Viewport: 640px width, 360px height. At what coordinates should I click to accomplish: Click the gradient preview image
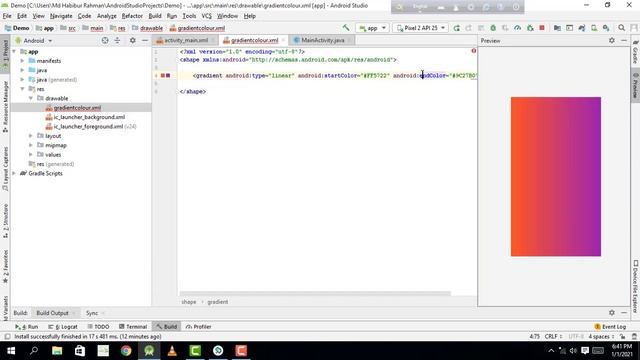click(556, 176)
